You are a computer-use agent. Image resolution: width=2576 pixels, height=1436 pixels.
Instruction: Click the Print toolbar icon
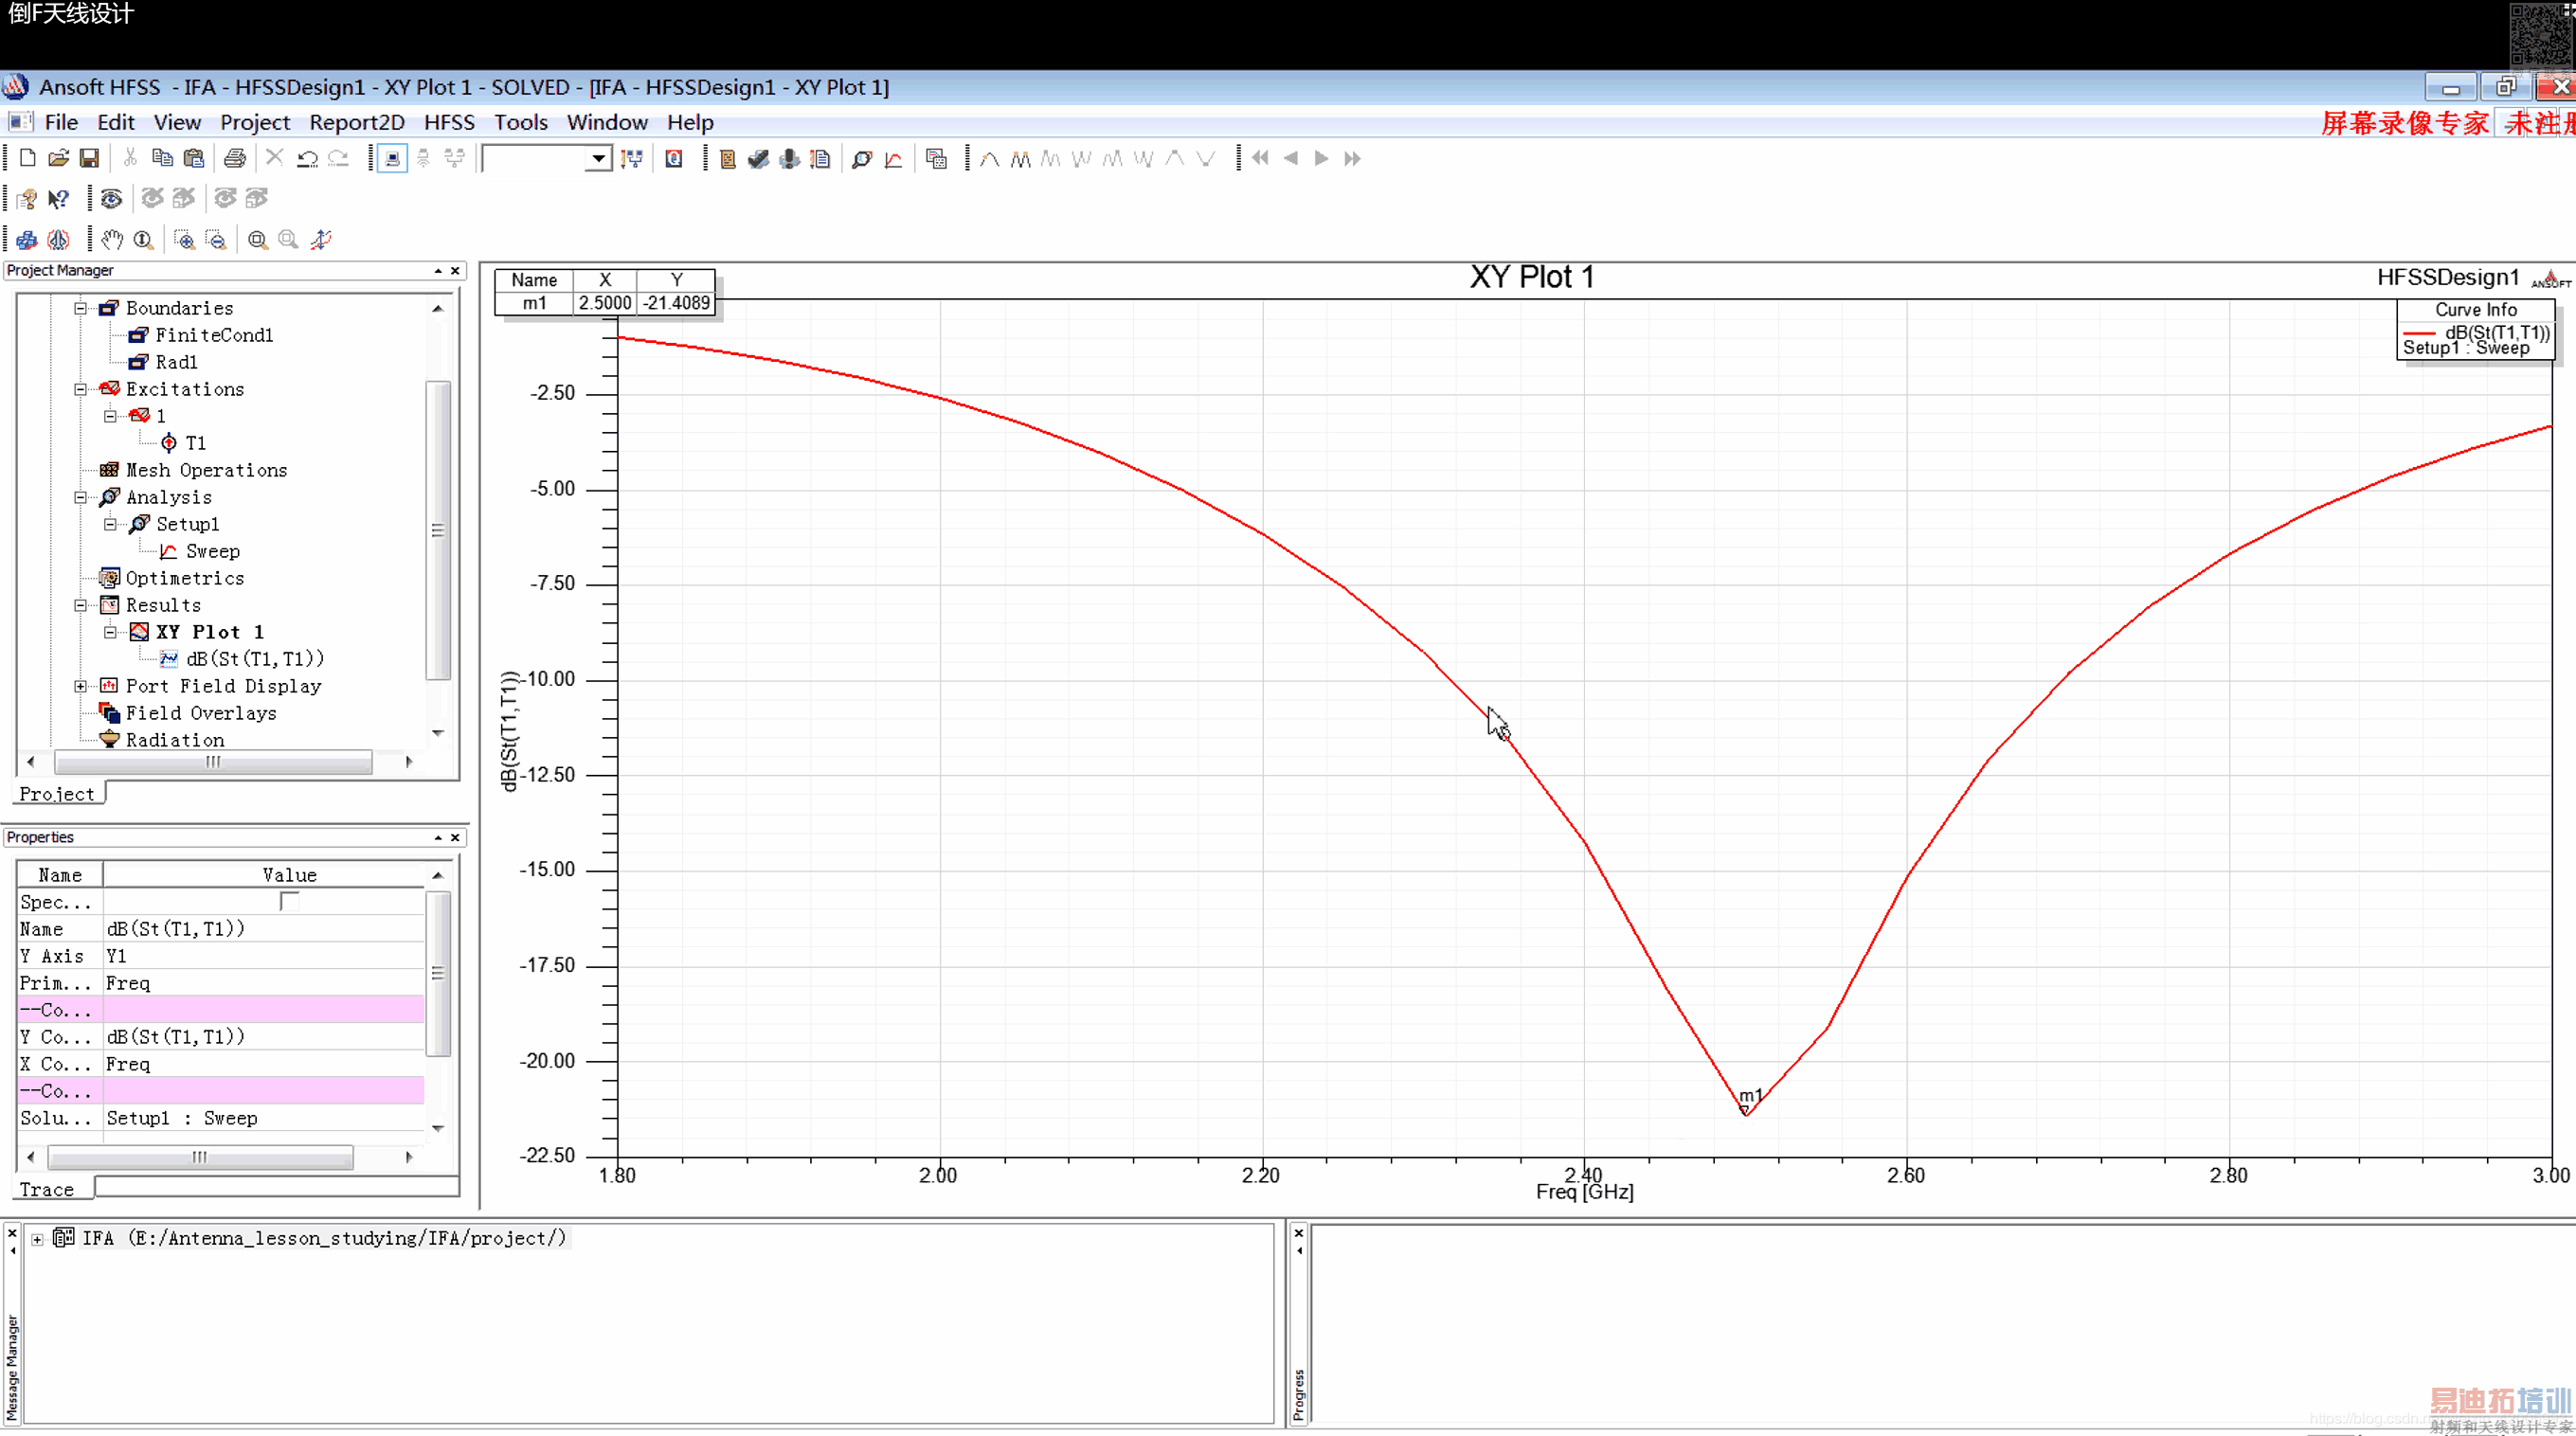coord(234,158)
